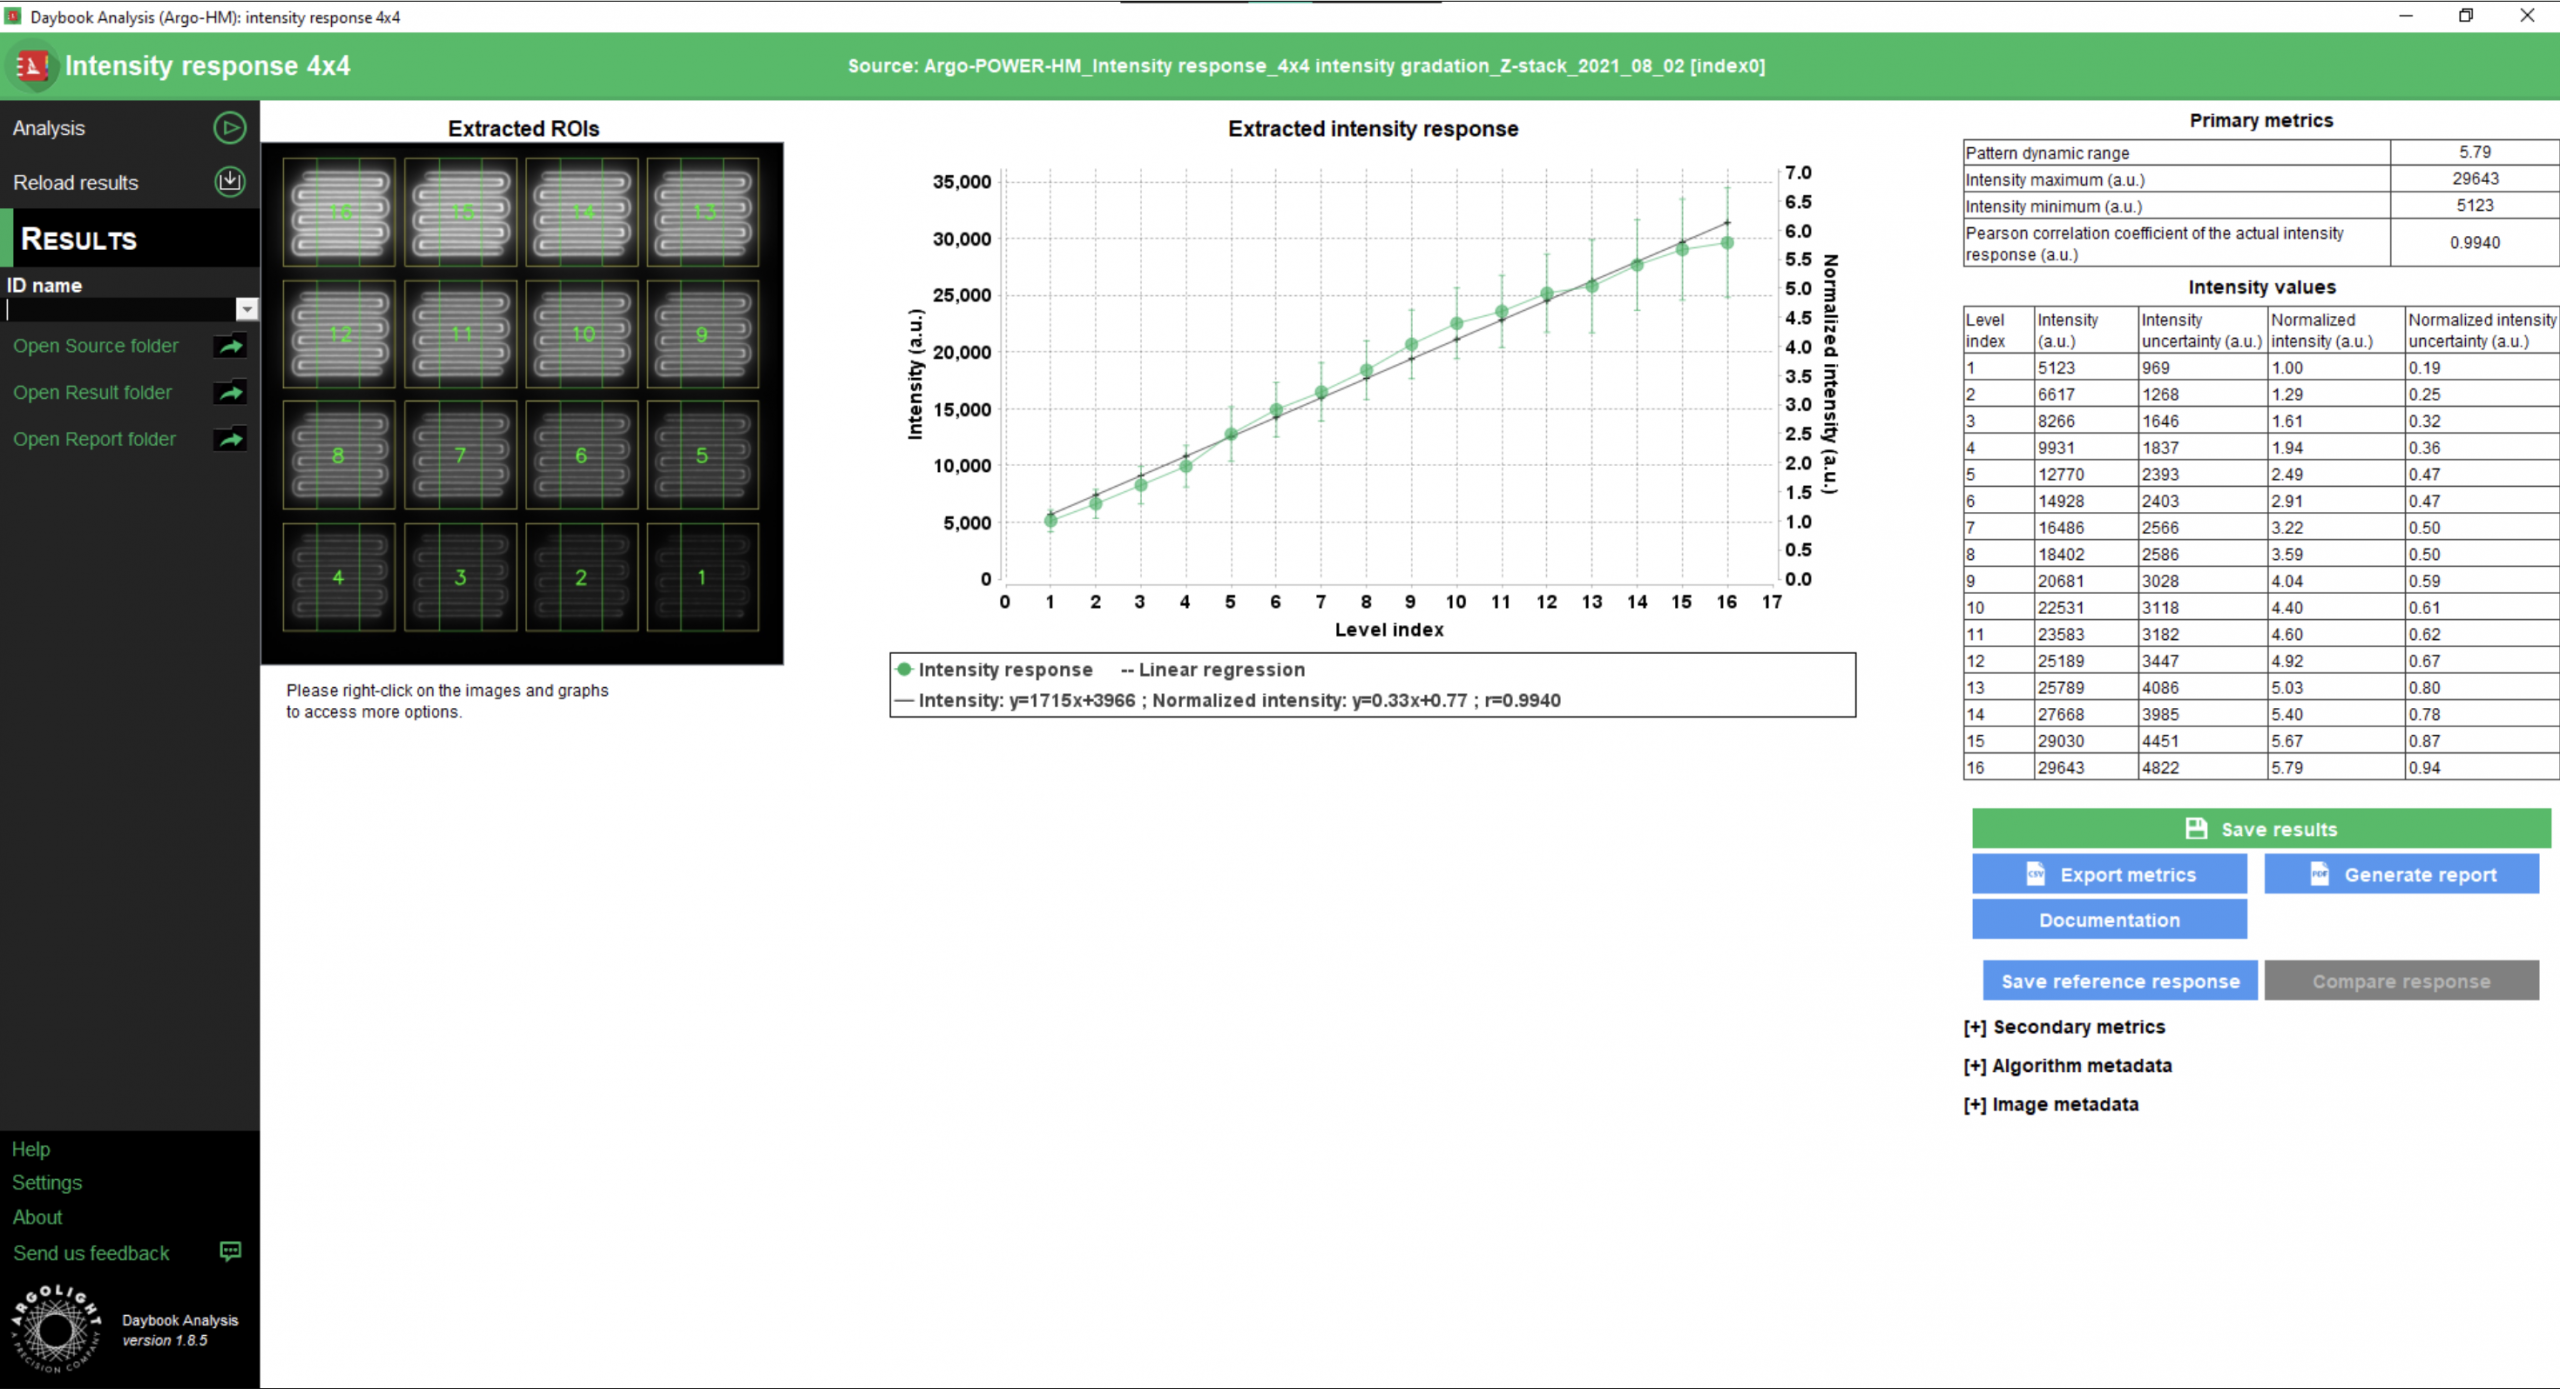Click the red Daybook logo in header

32,66
